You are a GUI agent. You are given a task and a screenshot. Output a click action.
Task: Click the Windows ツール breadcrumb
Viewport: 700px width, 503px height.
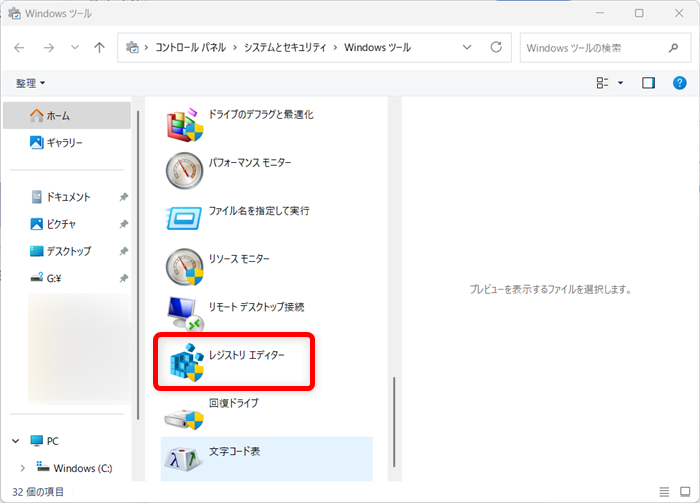pos(377,47)
